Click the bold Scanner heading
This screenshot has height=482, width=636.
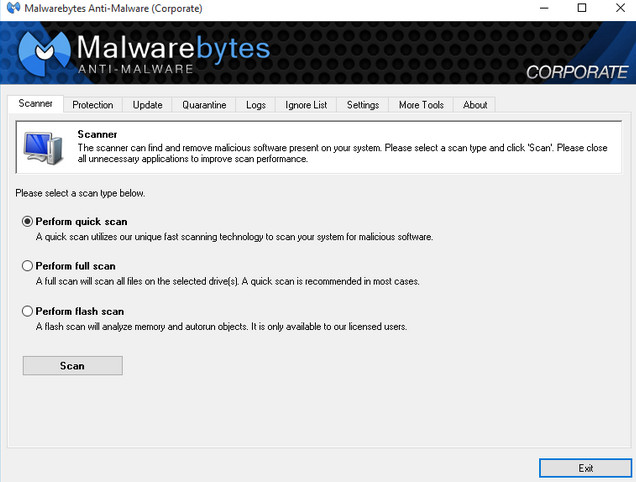[97, 134]
